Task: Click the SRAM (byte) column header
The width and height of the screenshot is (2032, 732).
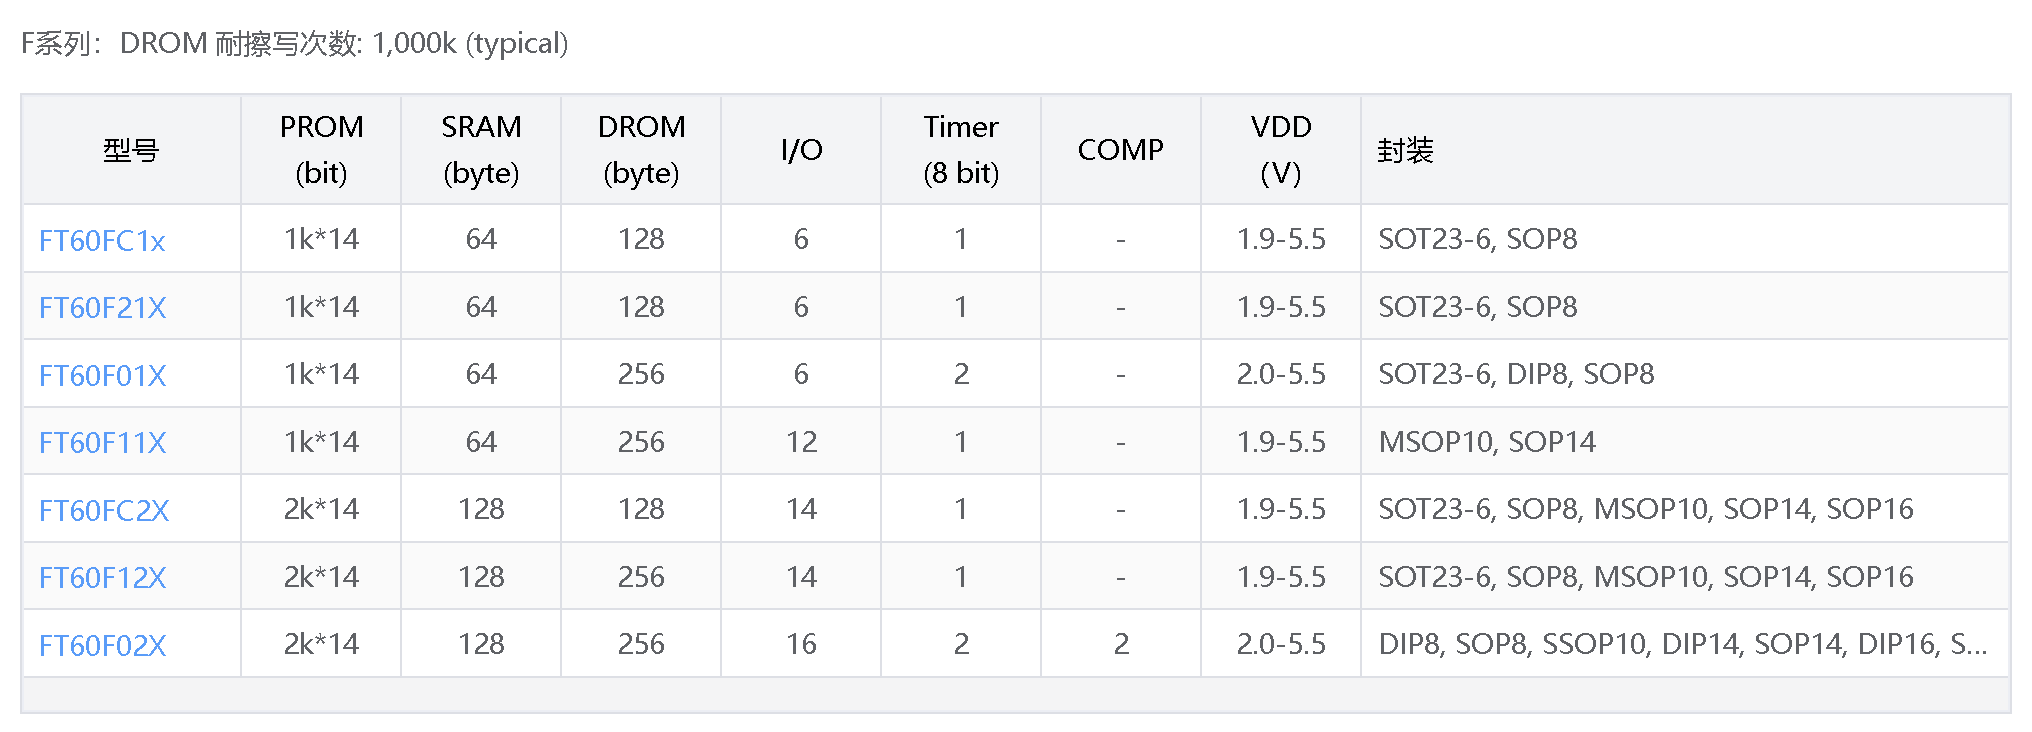Action: tap(481, 150)
